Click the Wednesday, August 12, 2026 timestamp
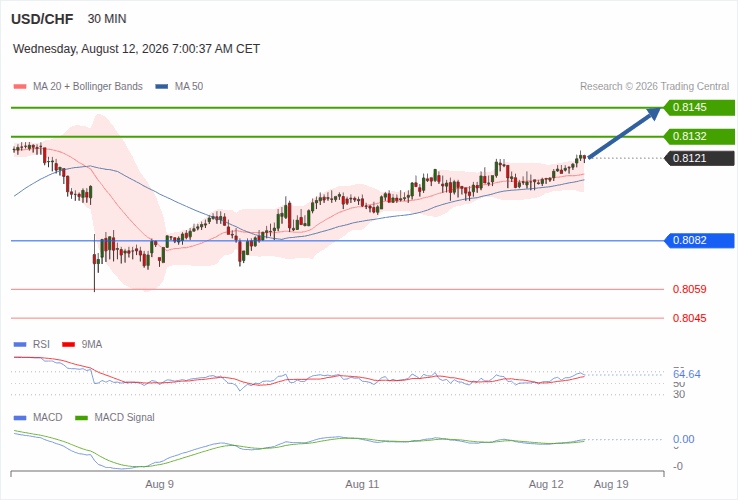738x500 pixels. click(x=136, y=49)
